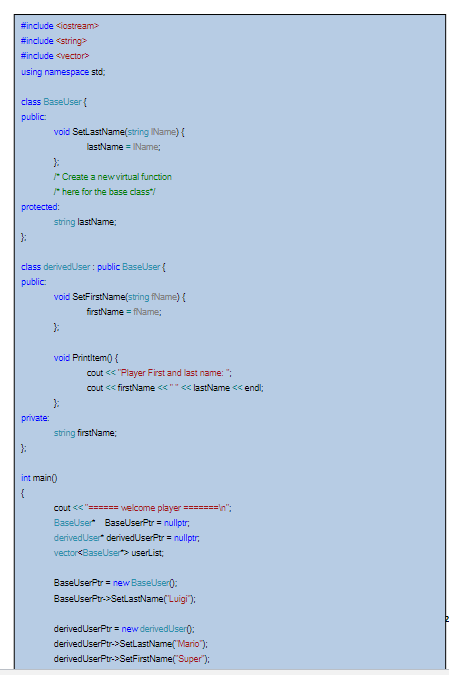Click SetFirstName function signature
The width and height of the screenshot is (449, 675).
coord(120,297)
